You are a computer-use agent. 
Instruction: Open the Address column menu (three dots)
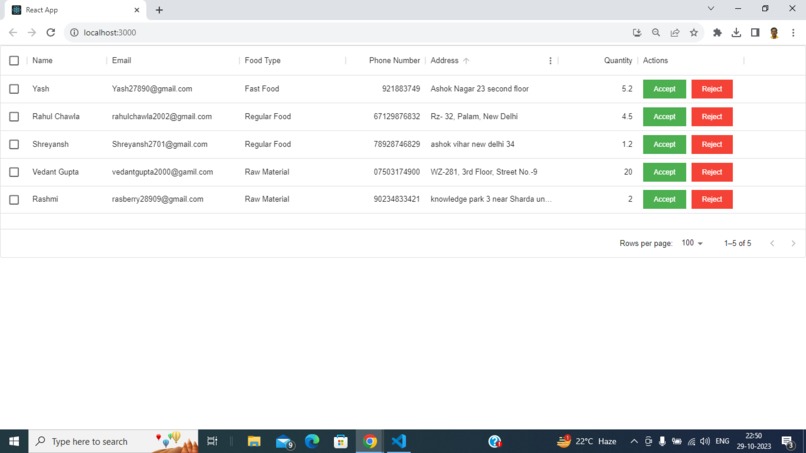pyautogui.click(x=550, y=61)
